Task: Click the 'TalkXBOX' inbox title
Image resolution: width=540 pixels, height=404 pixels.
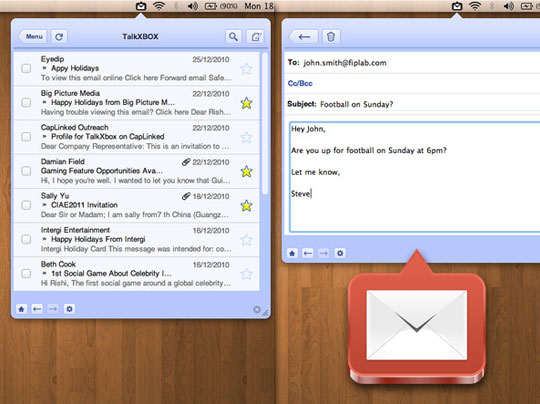Action: click(x=140, y=37)
